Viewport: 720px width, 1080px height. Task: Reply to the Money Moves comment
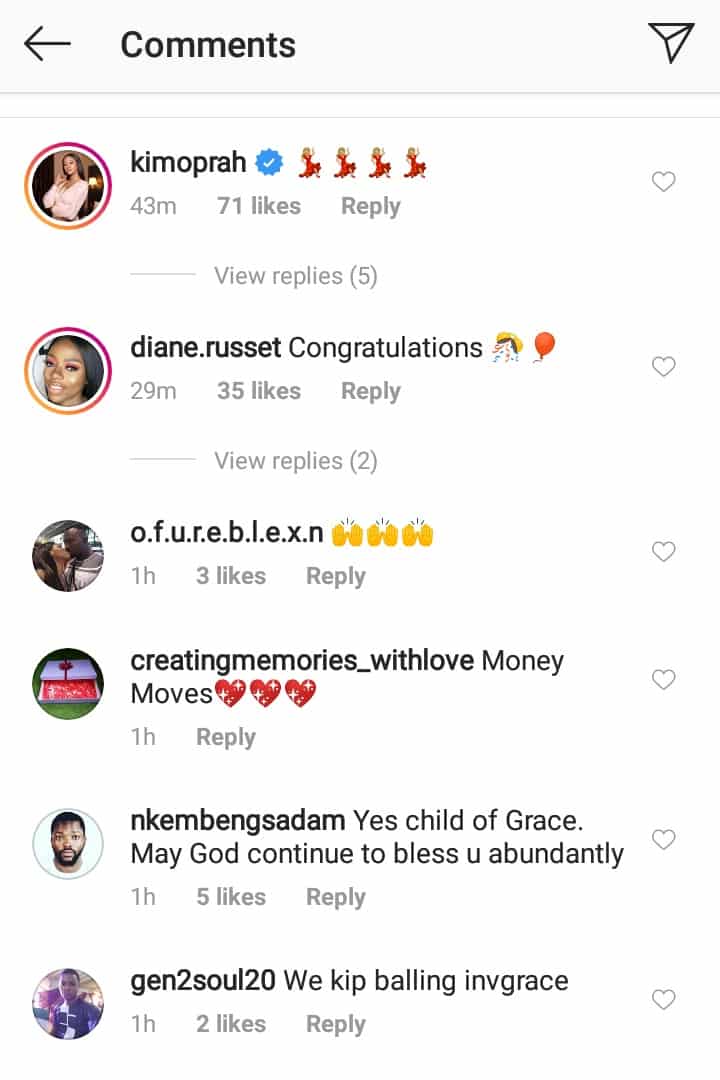[x=226, y=737]
